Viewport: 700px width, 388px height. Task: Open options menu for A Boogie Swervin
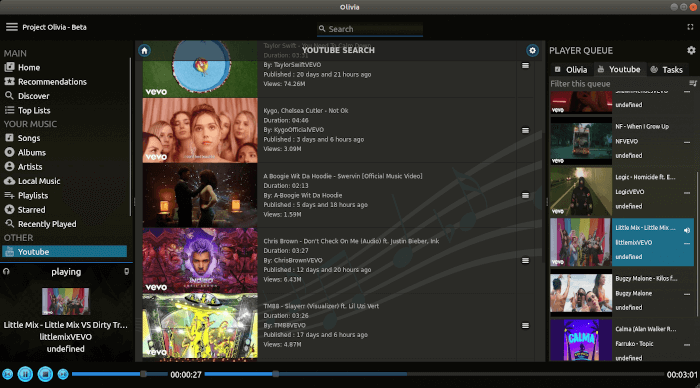pyautogui.click(x=525, y=196)
